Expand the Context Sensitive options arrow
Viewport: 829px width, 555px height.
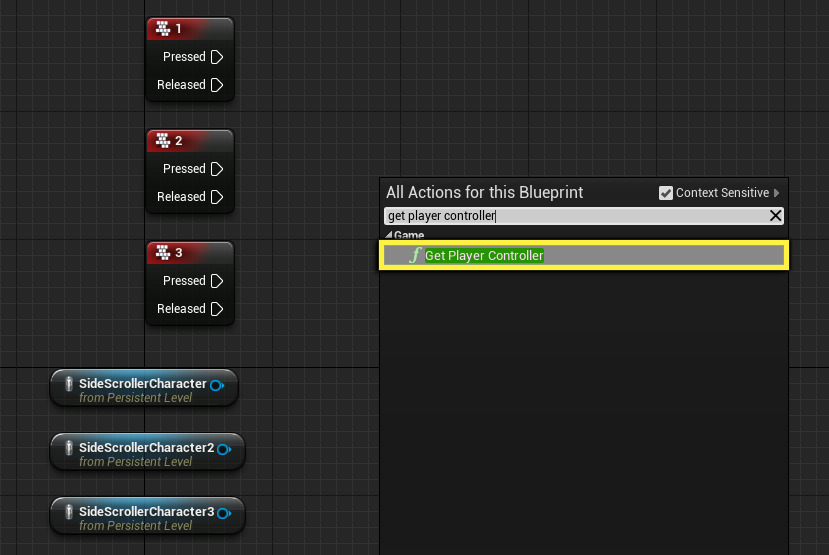777,193
